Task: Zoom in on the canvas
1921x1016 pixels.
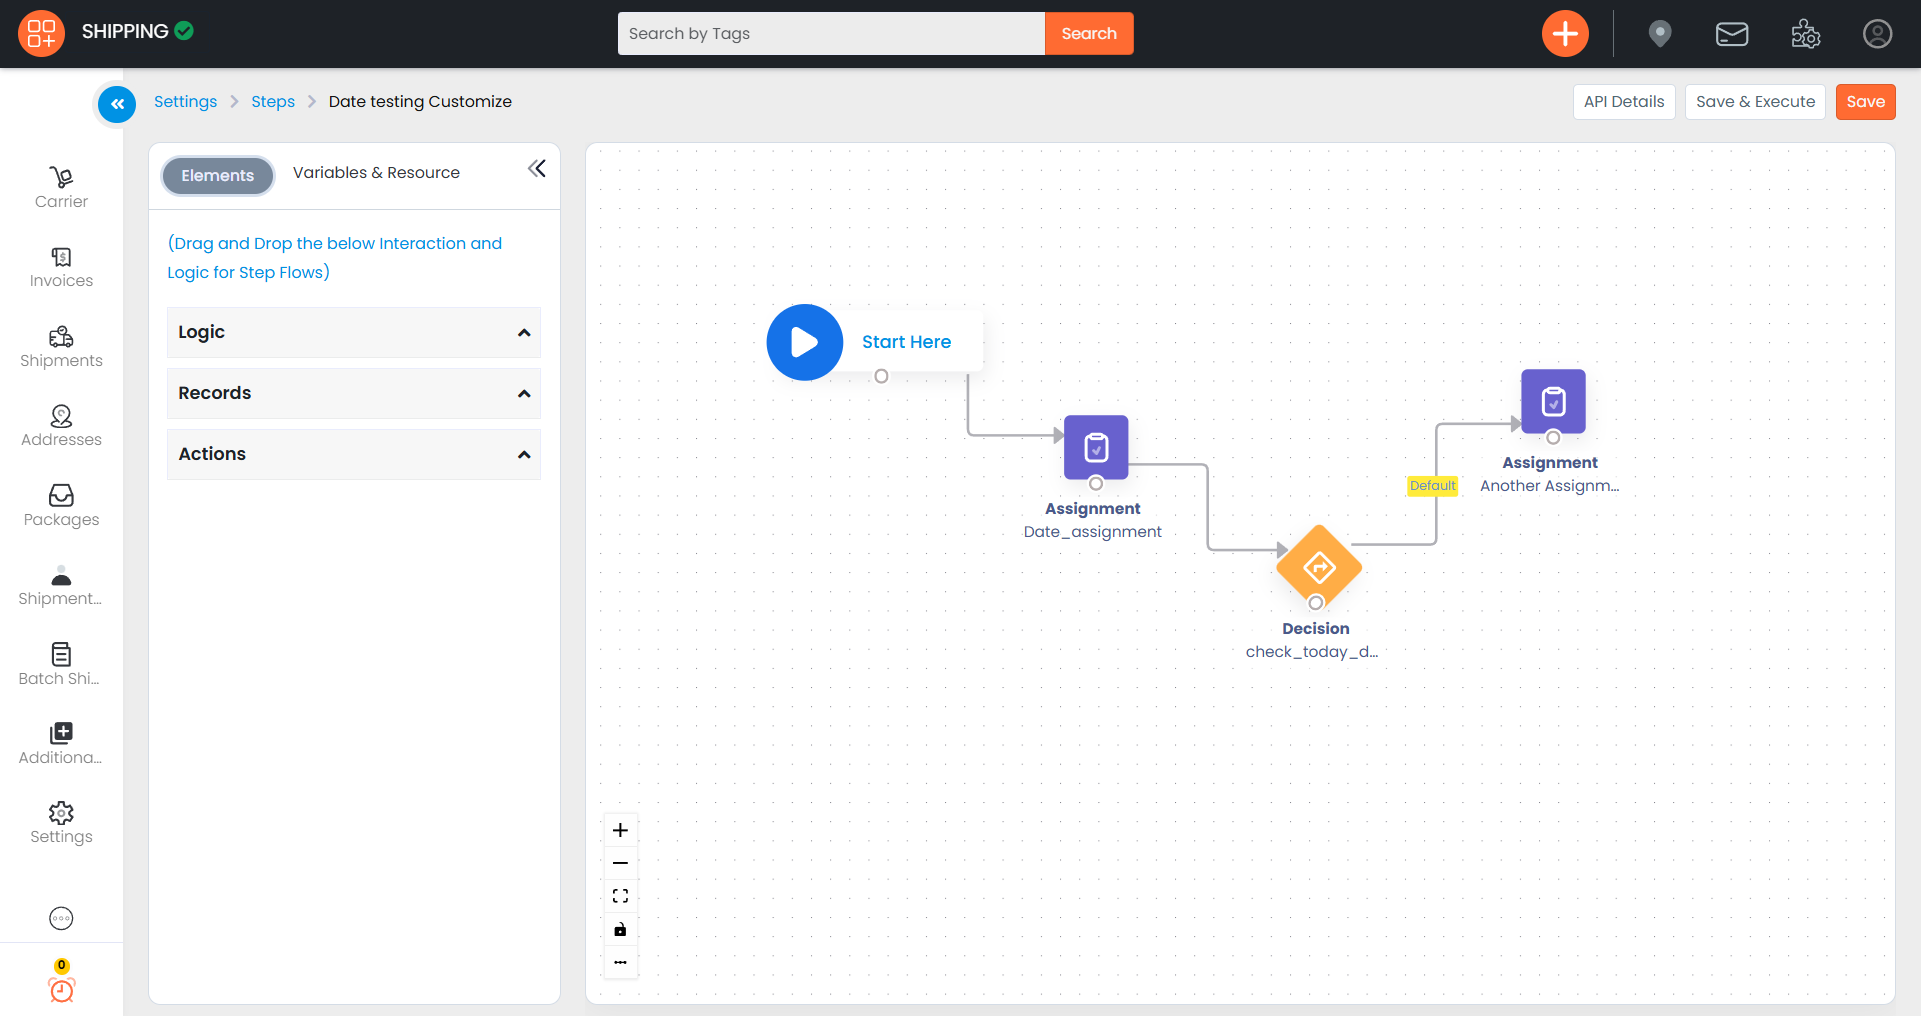Action: [620, 830]
